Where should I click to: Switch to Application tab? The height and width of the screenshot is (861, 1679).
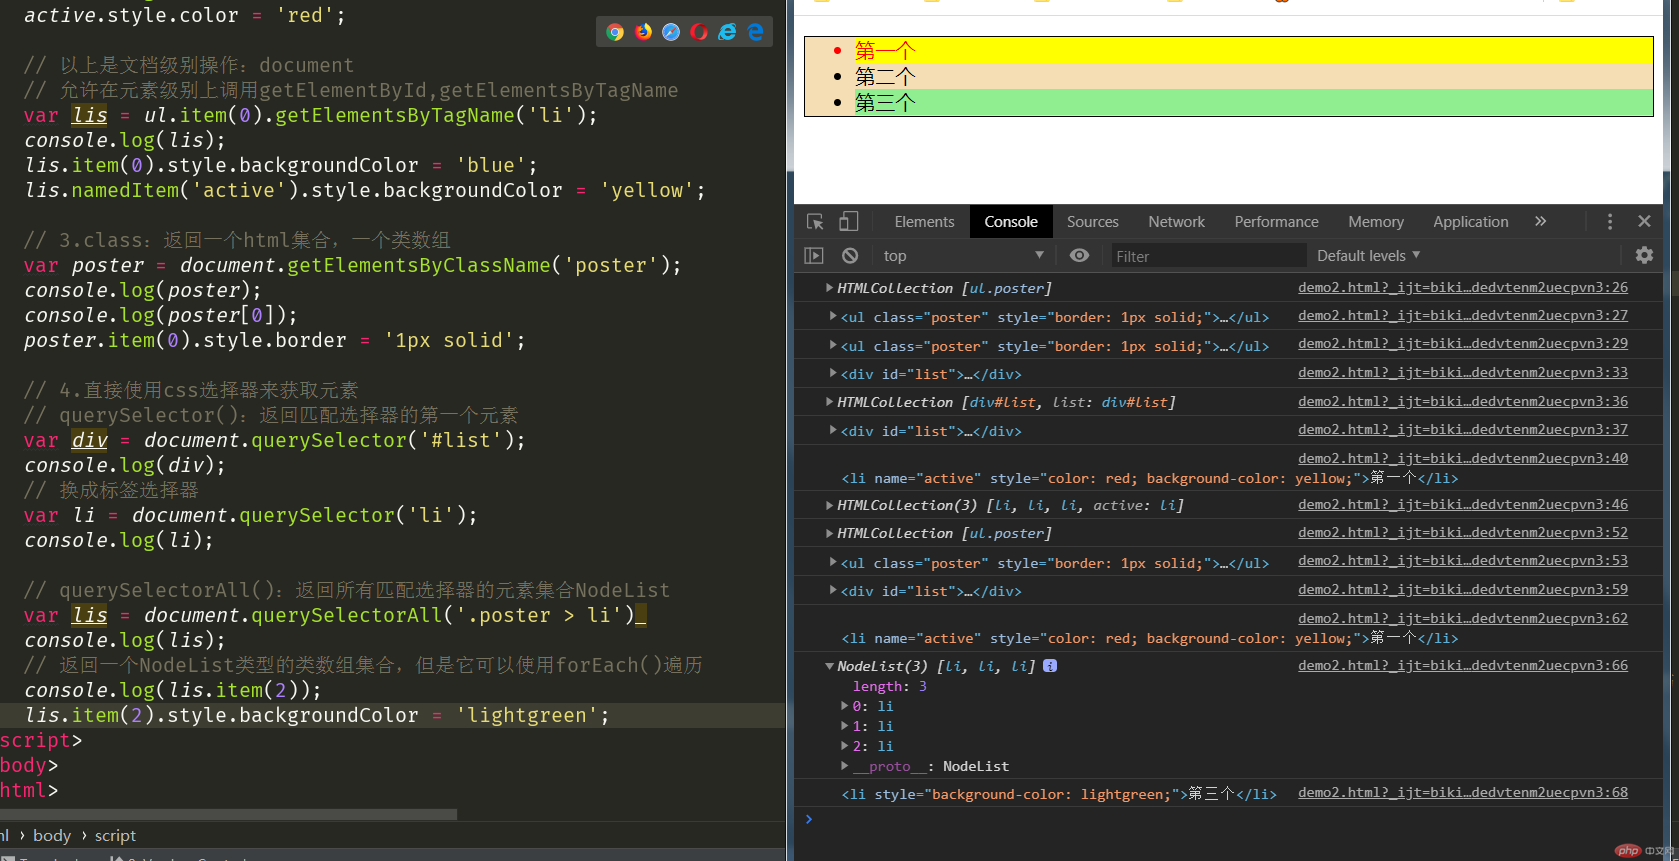(1470, 222)
